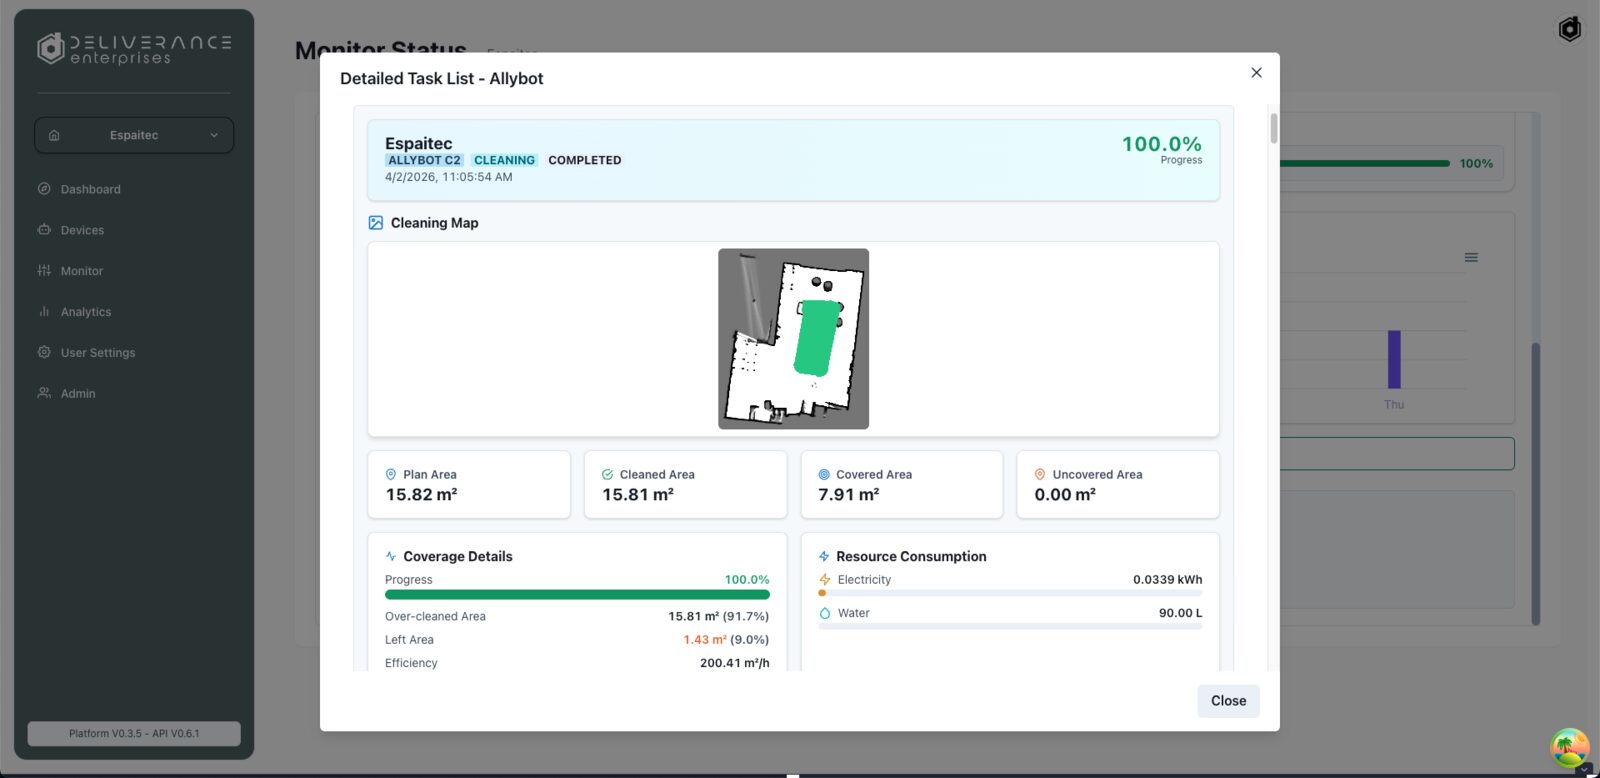1600x778 pixels.
Task: Click the Cleaning Map image icon
Action: [x=376, y=223]
